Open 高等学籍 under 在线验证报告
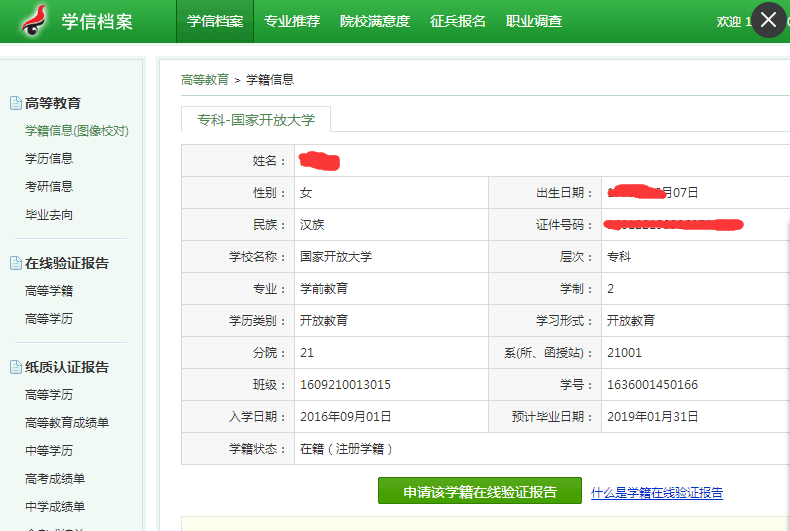This screenshot has width=790, height=531. [49, 291]
